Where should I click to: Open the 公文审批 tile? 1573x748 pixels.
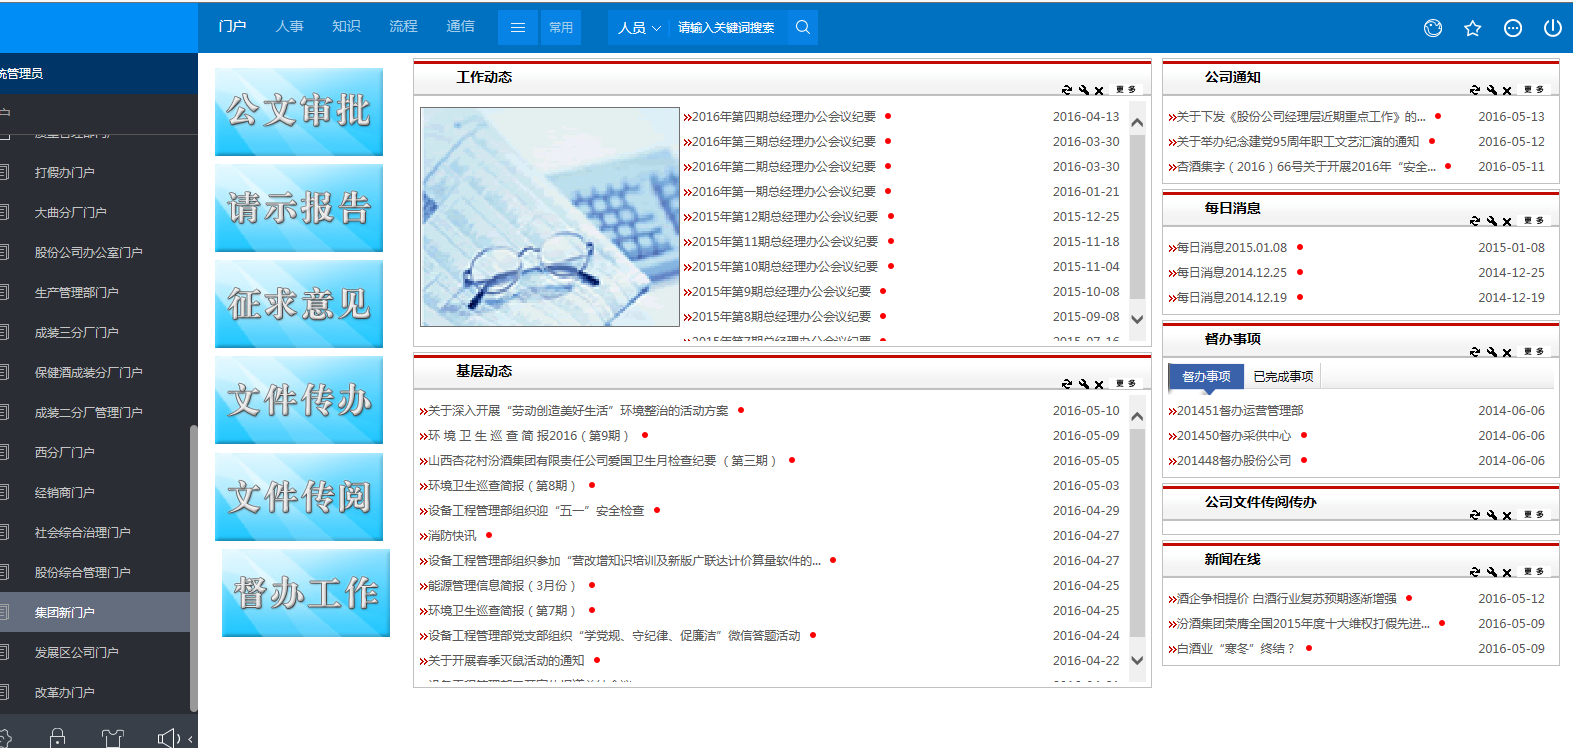pyautogui.click(x=299, y=111)
